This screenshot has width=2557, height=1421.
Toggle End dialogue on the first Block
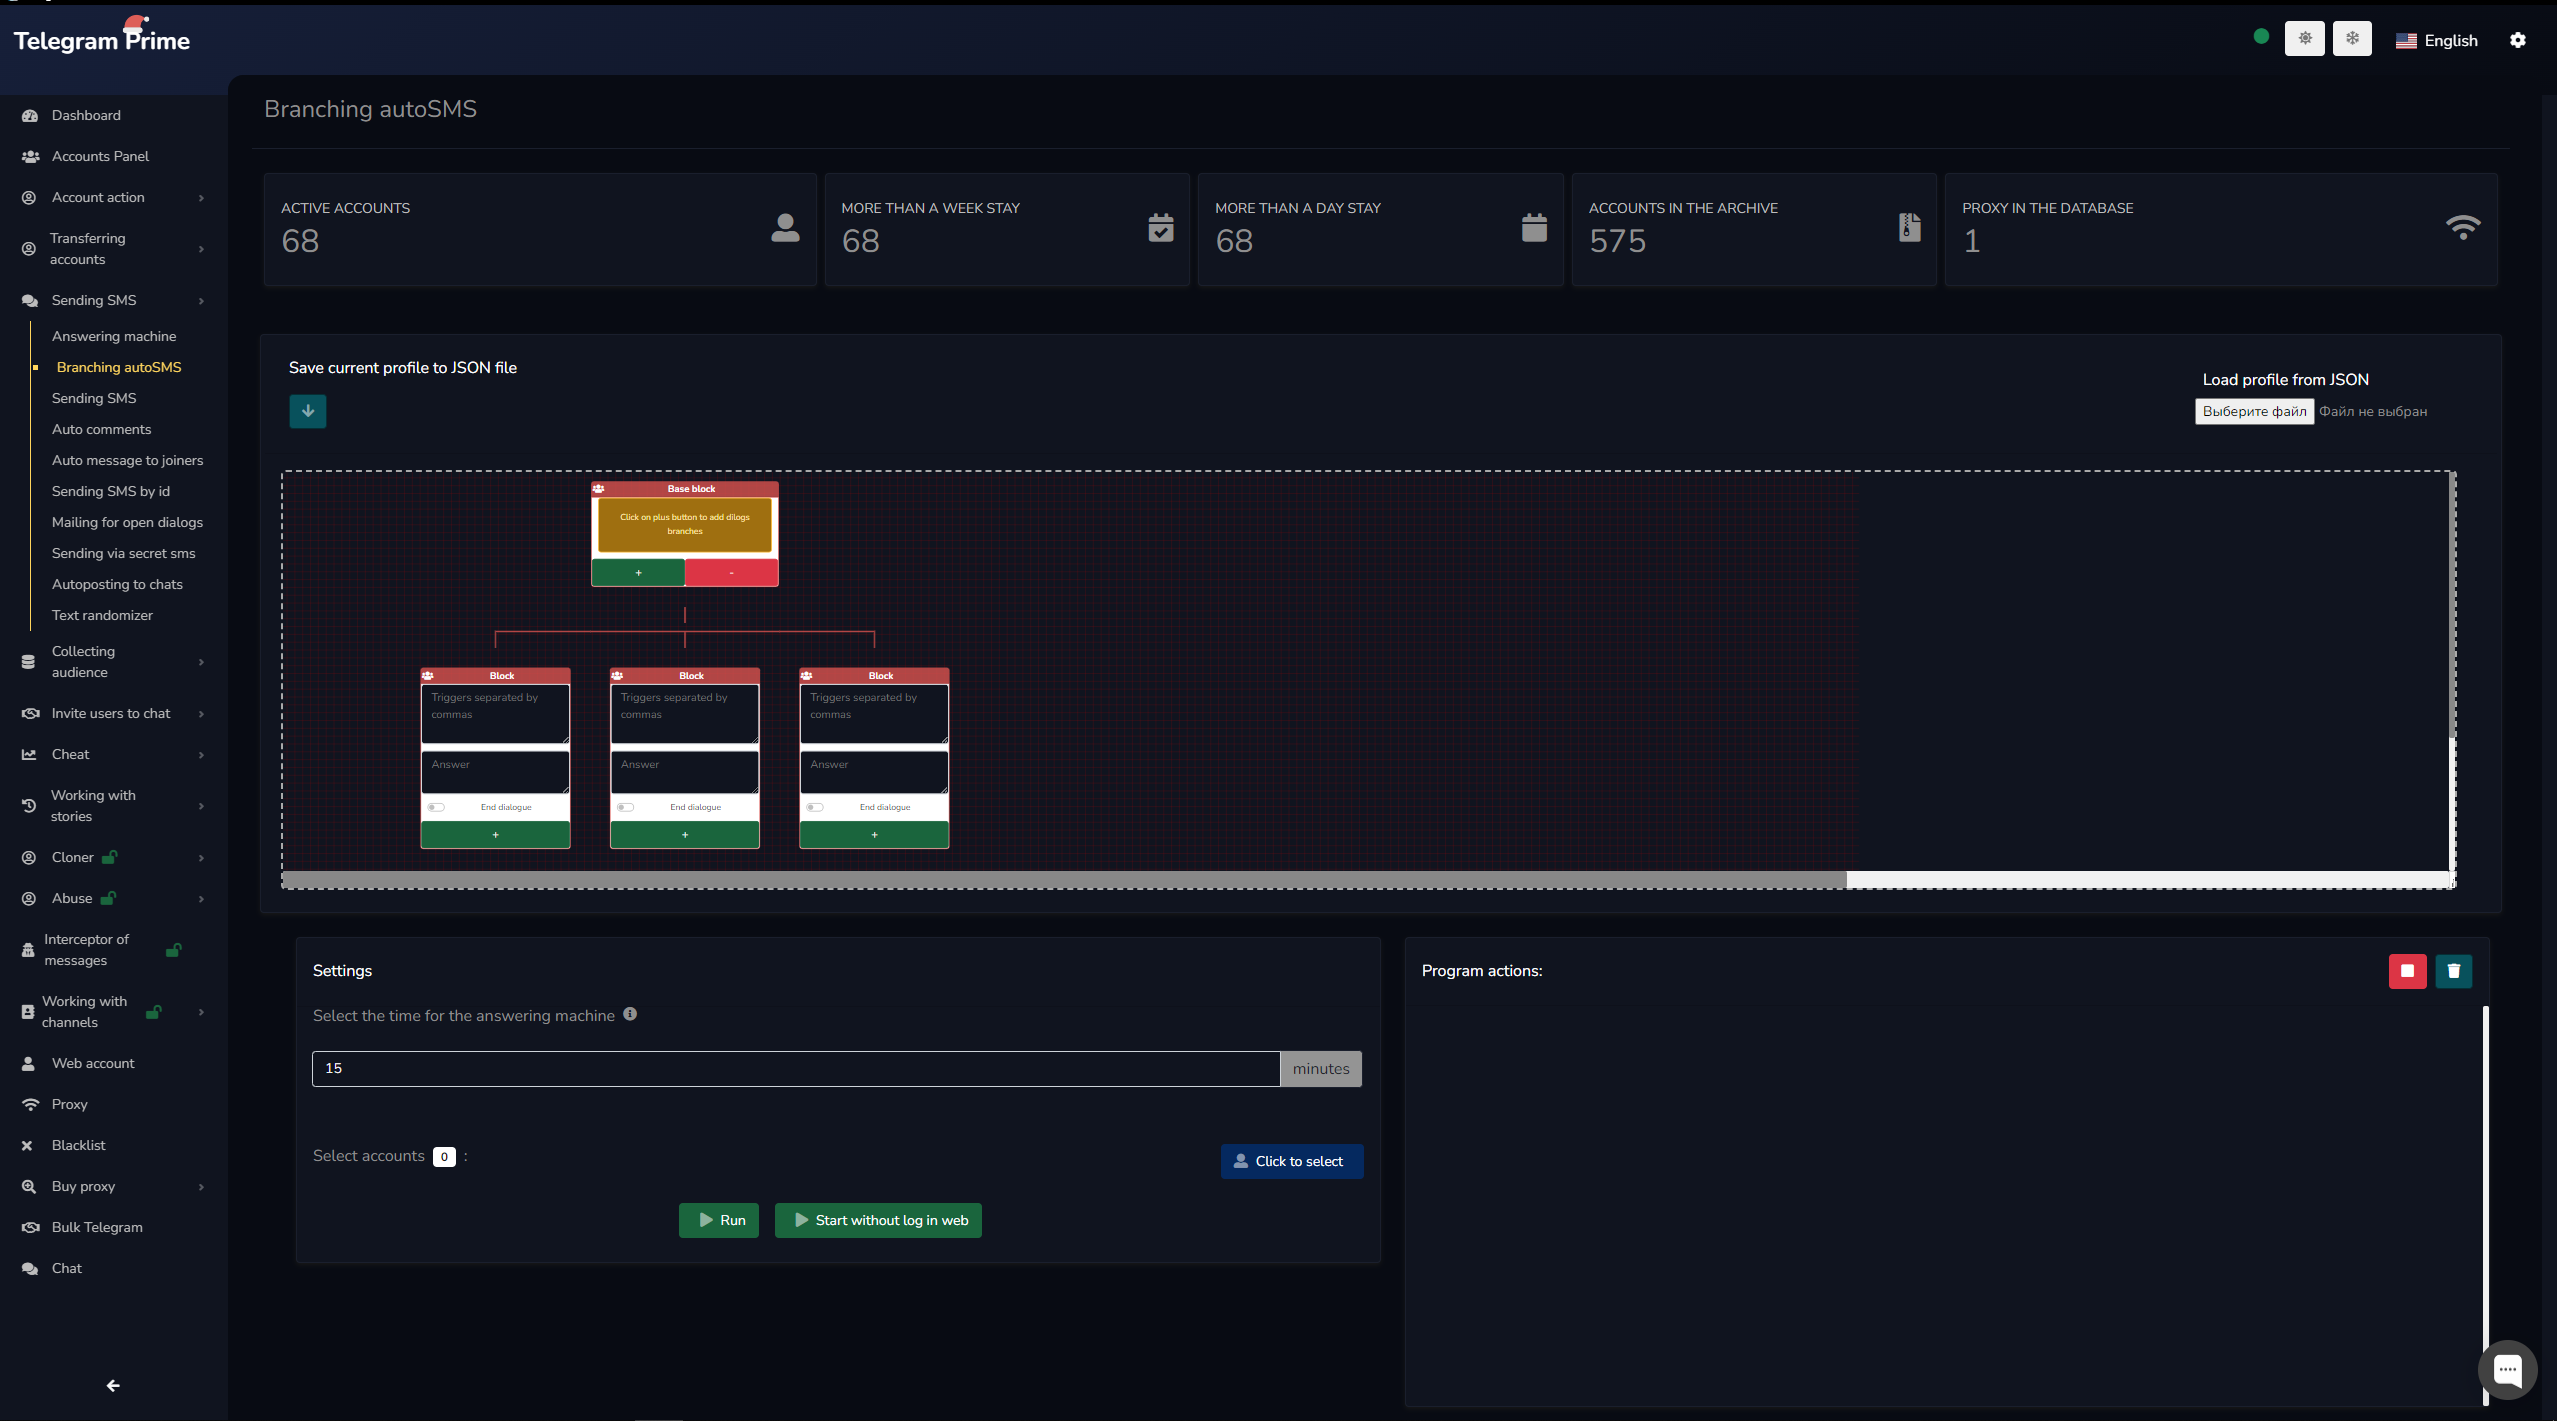point(437,807)
